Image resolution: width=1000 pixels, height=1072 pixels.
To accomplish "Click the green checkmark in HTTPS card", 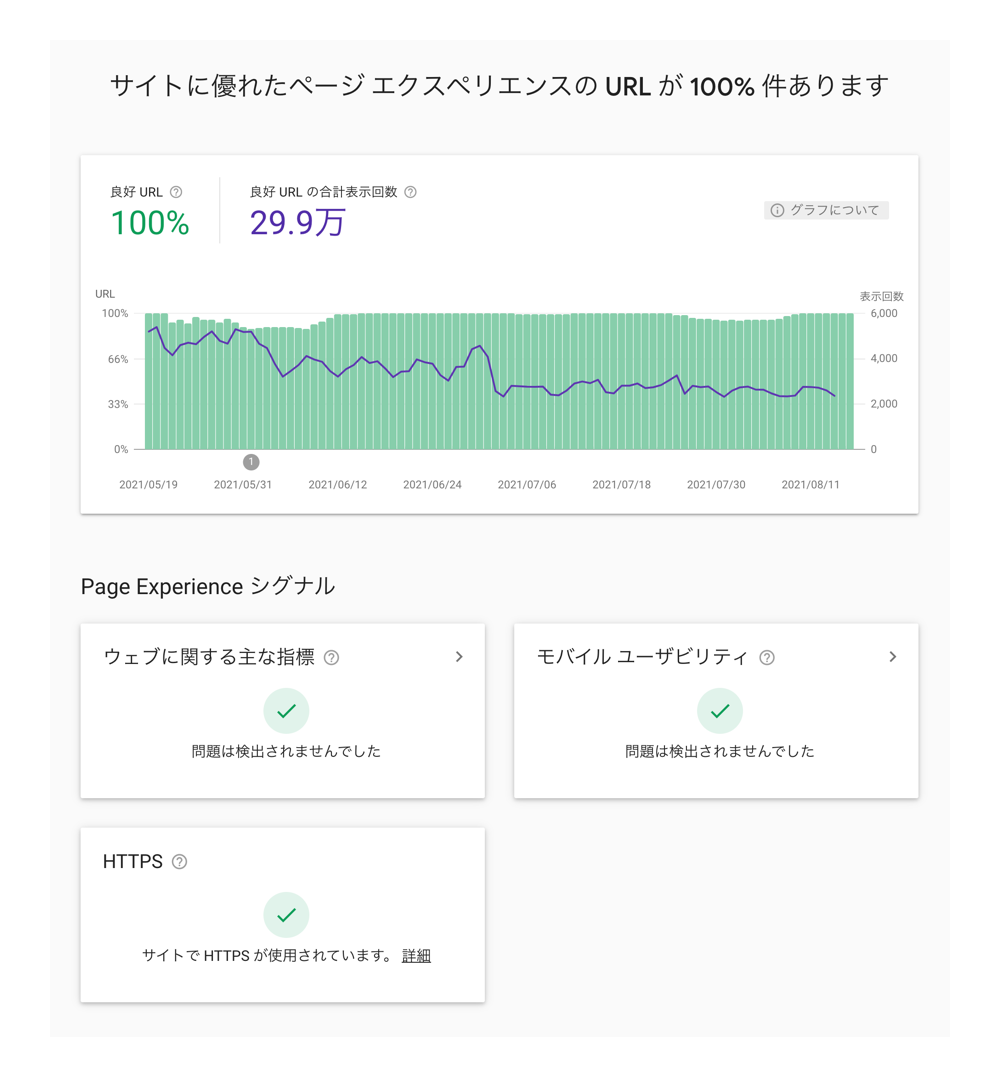I will pos(286,914).
